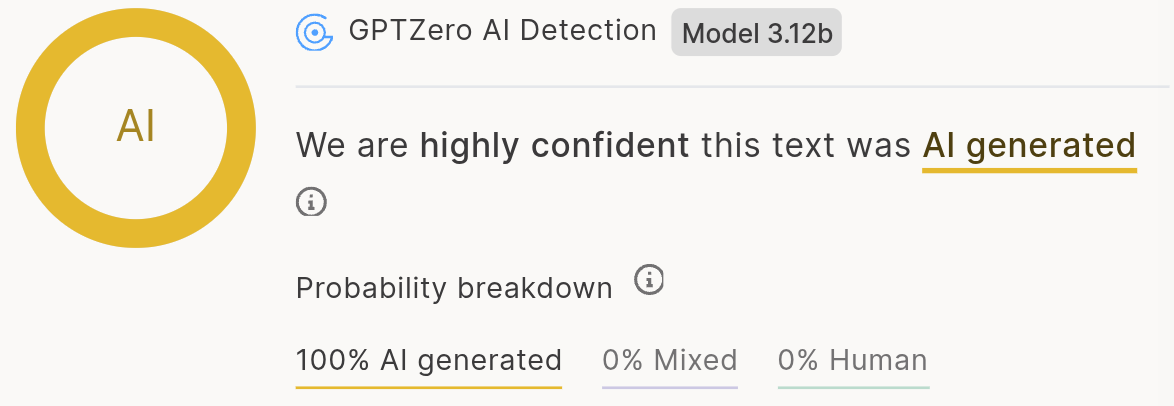Open the underlined AI generated link
This screenshot has height=406, width=1174.
(x=1029, y=146)
